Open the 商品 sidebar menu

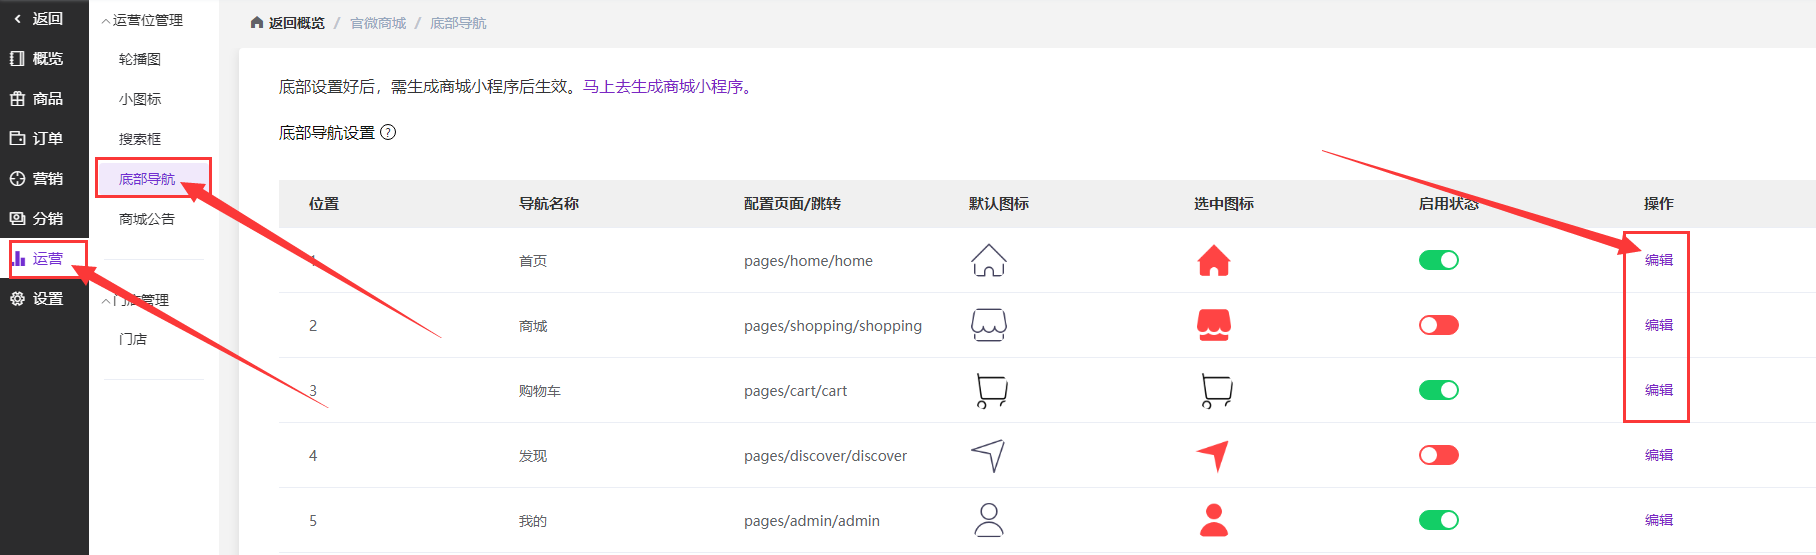(37, 98)
